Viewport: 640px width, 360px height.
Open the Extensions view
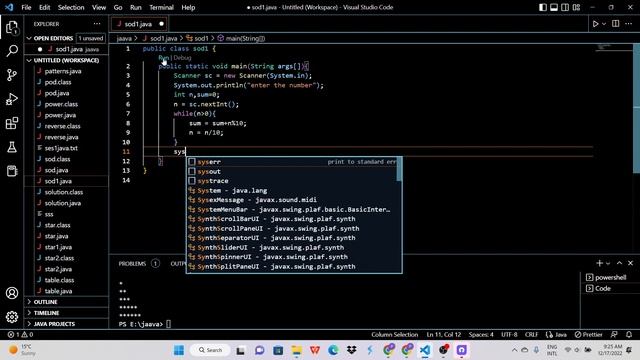pyautogui.click(x=12, y=123)
